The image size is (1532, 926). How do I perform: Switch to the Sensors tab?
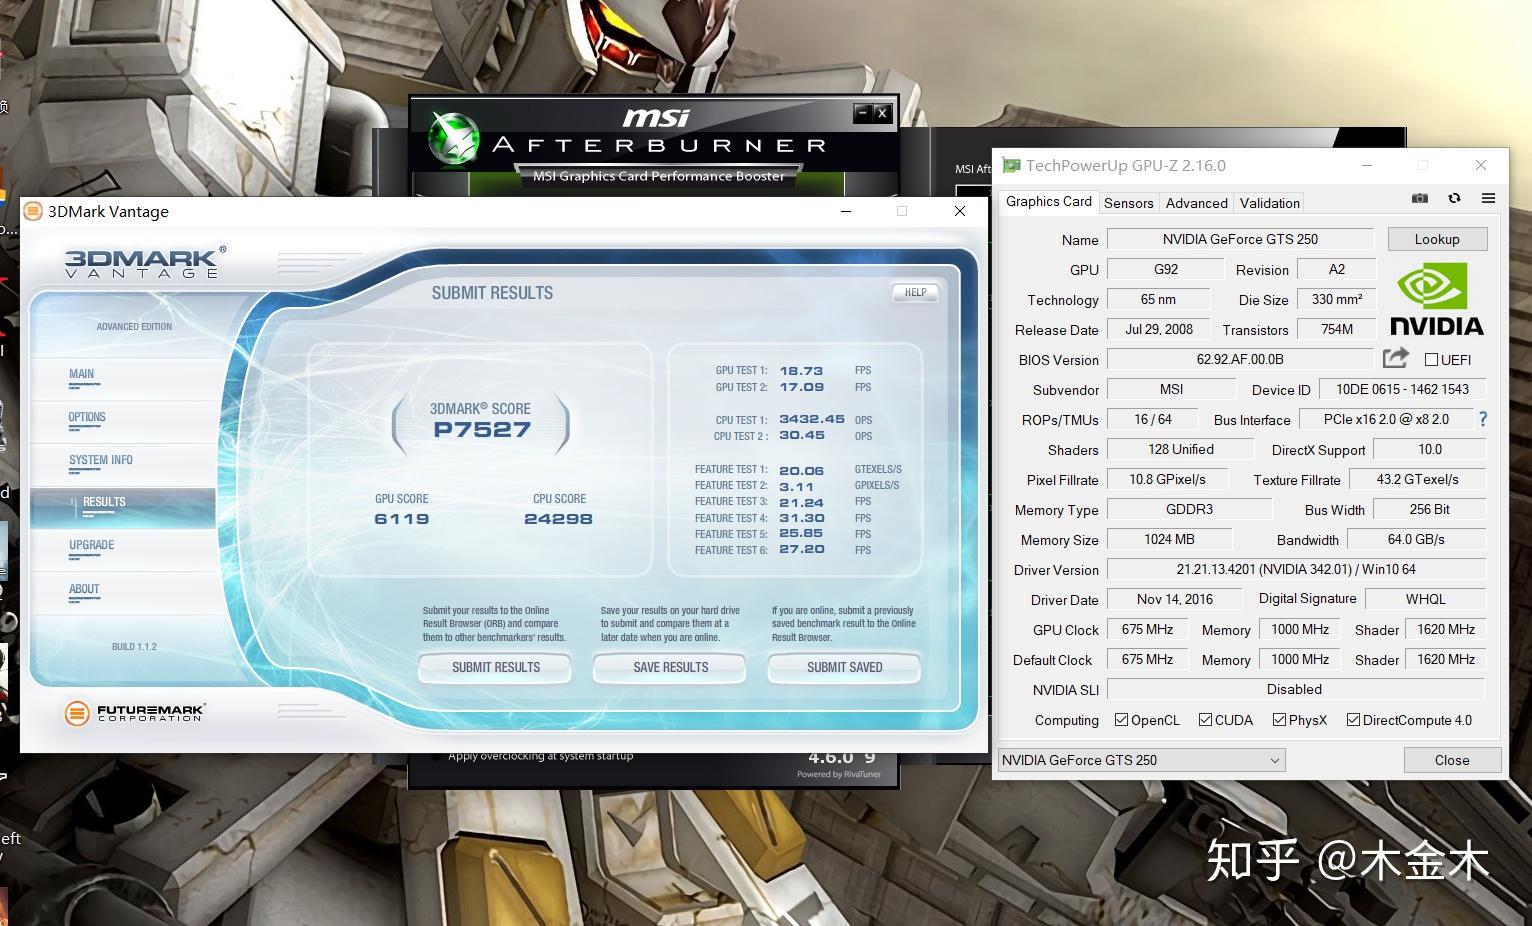pyautogui.click(x=1128, y=203)
